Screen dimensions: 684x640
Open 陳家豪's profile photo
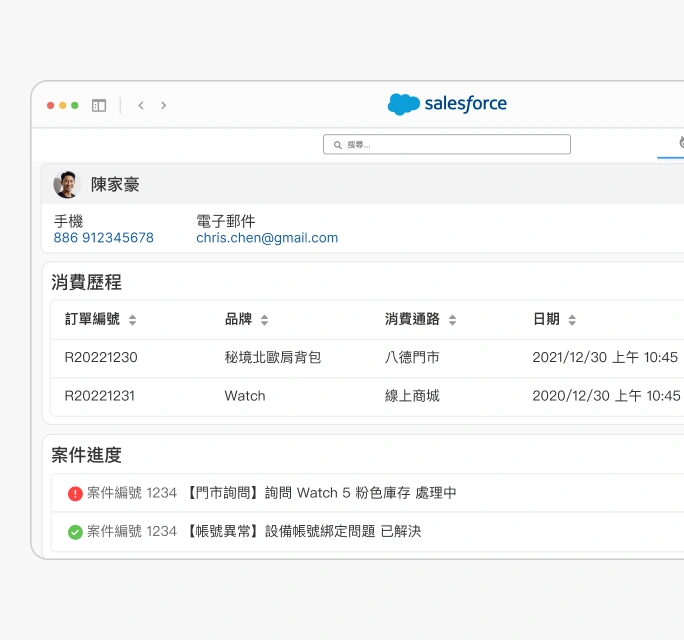tap(67, 185)
